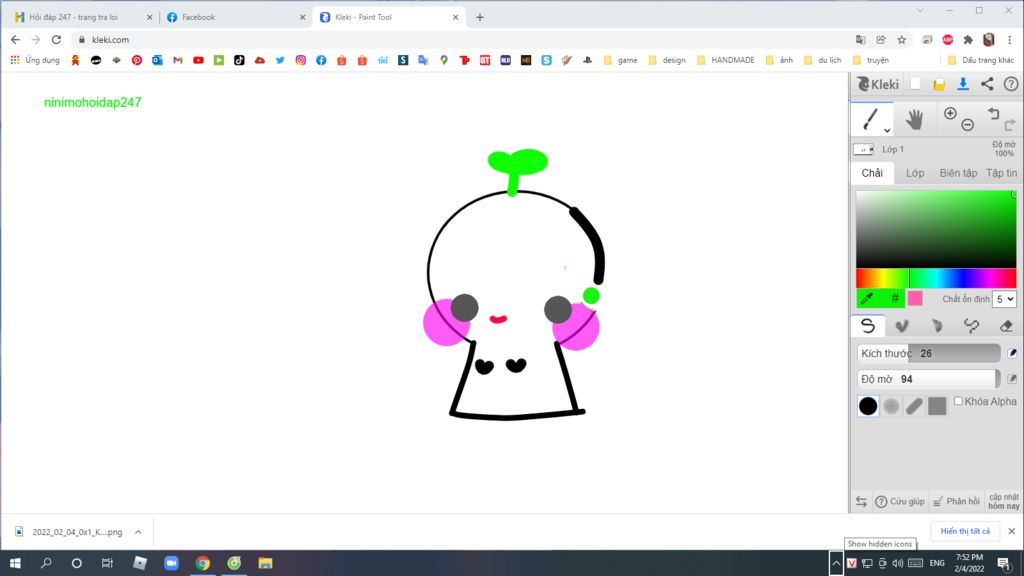Open the HANDMADE bookmarks folder

click(726, 60)
